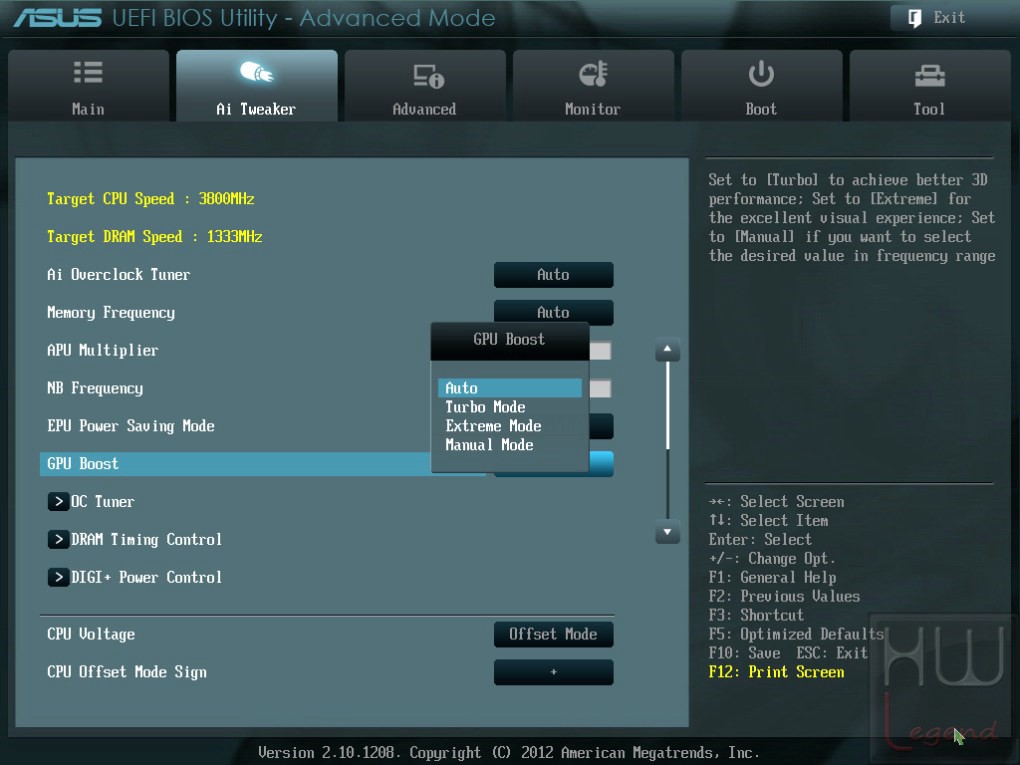Click the Main tab list icon
The image size is (1020, 765).
point(88,72)
